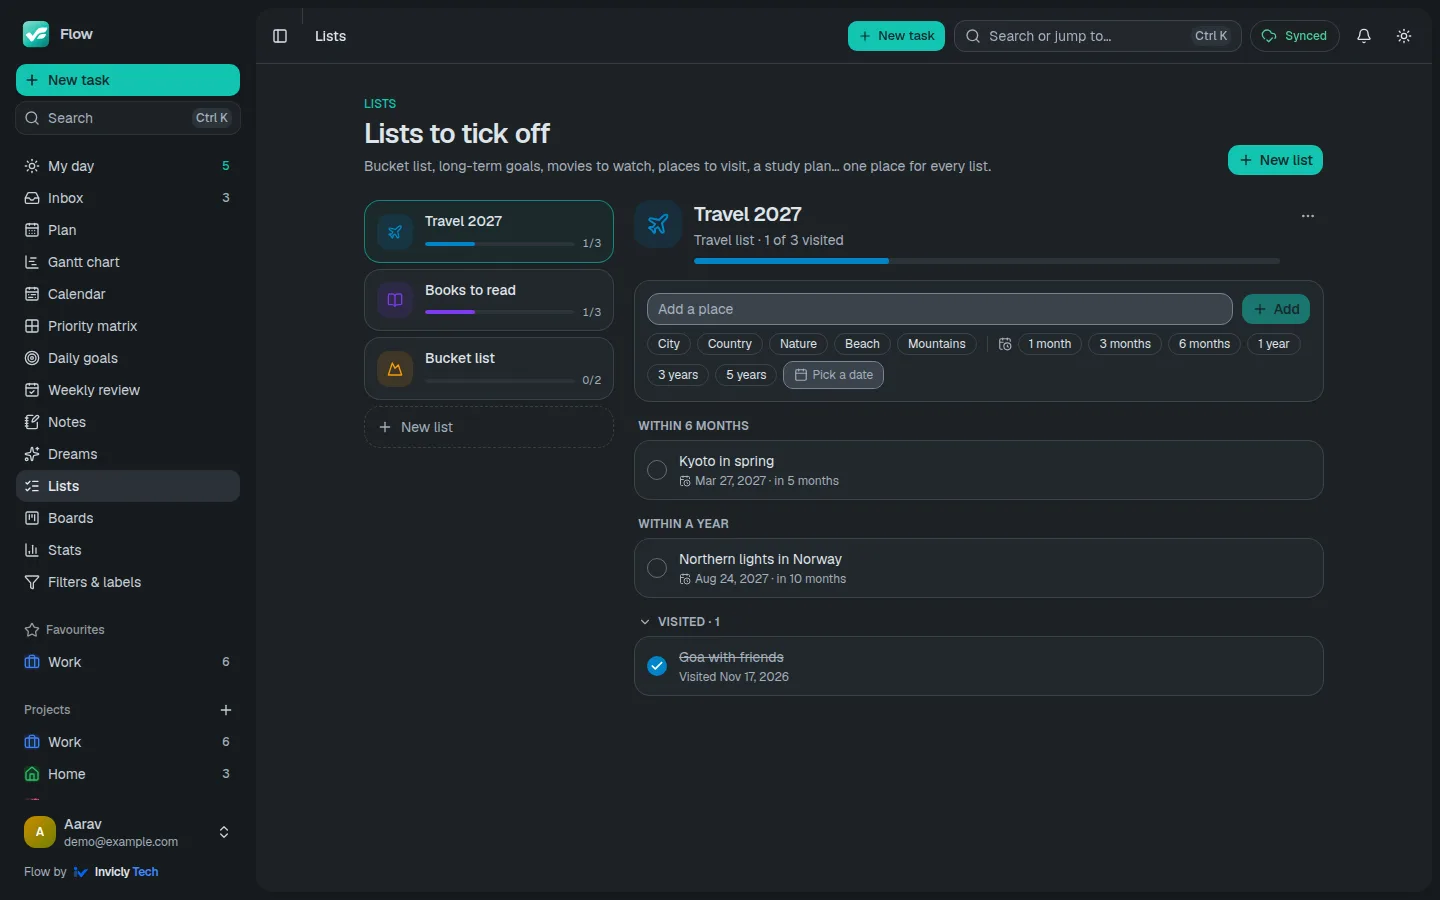Click the sidebar Search field
This screenshot has height=900, width=1440.
point(128,118)
